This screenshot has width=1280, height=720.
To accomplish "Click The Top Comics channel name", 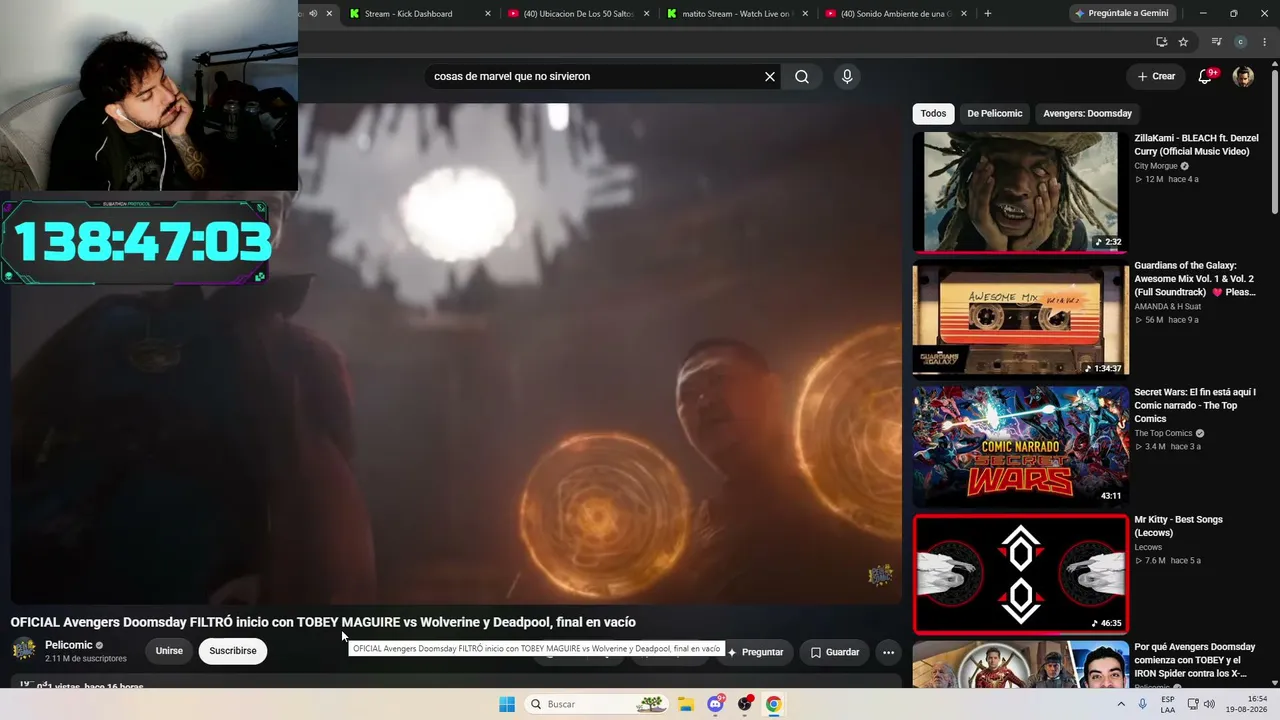I will [x=1163, y=433].
